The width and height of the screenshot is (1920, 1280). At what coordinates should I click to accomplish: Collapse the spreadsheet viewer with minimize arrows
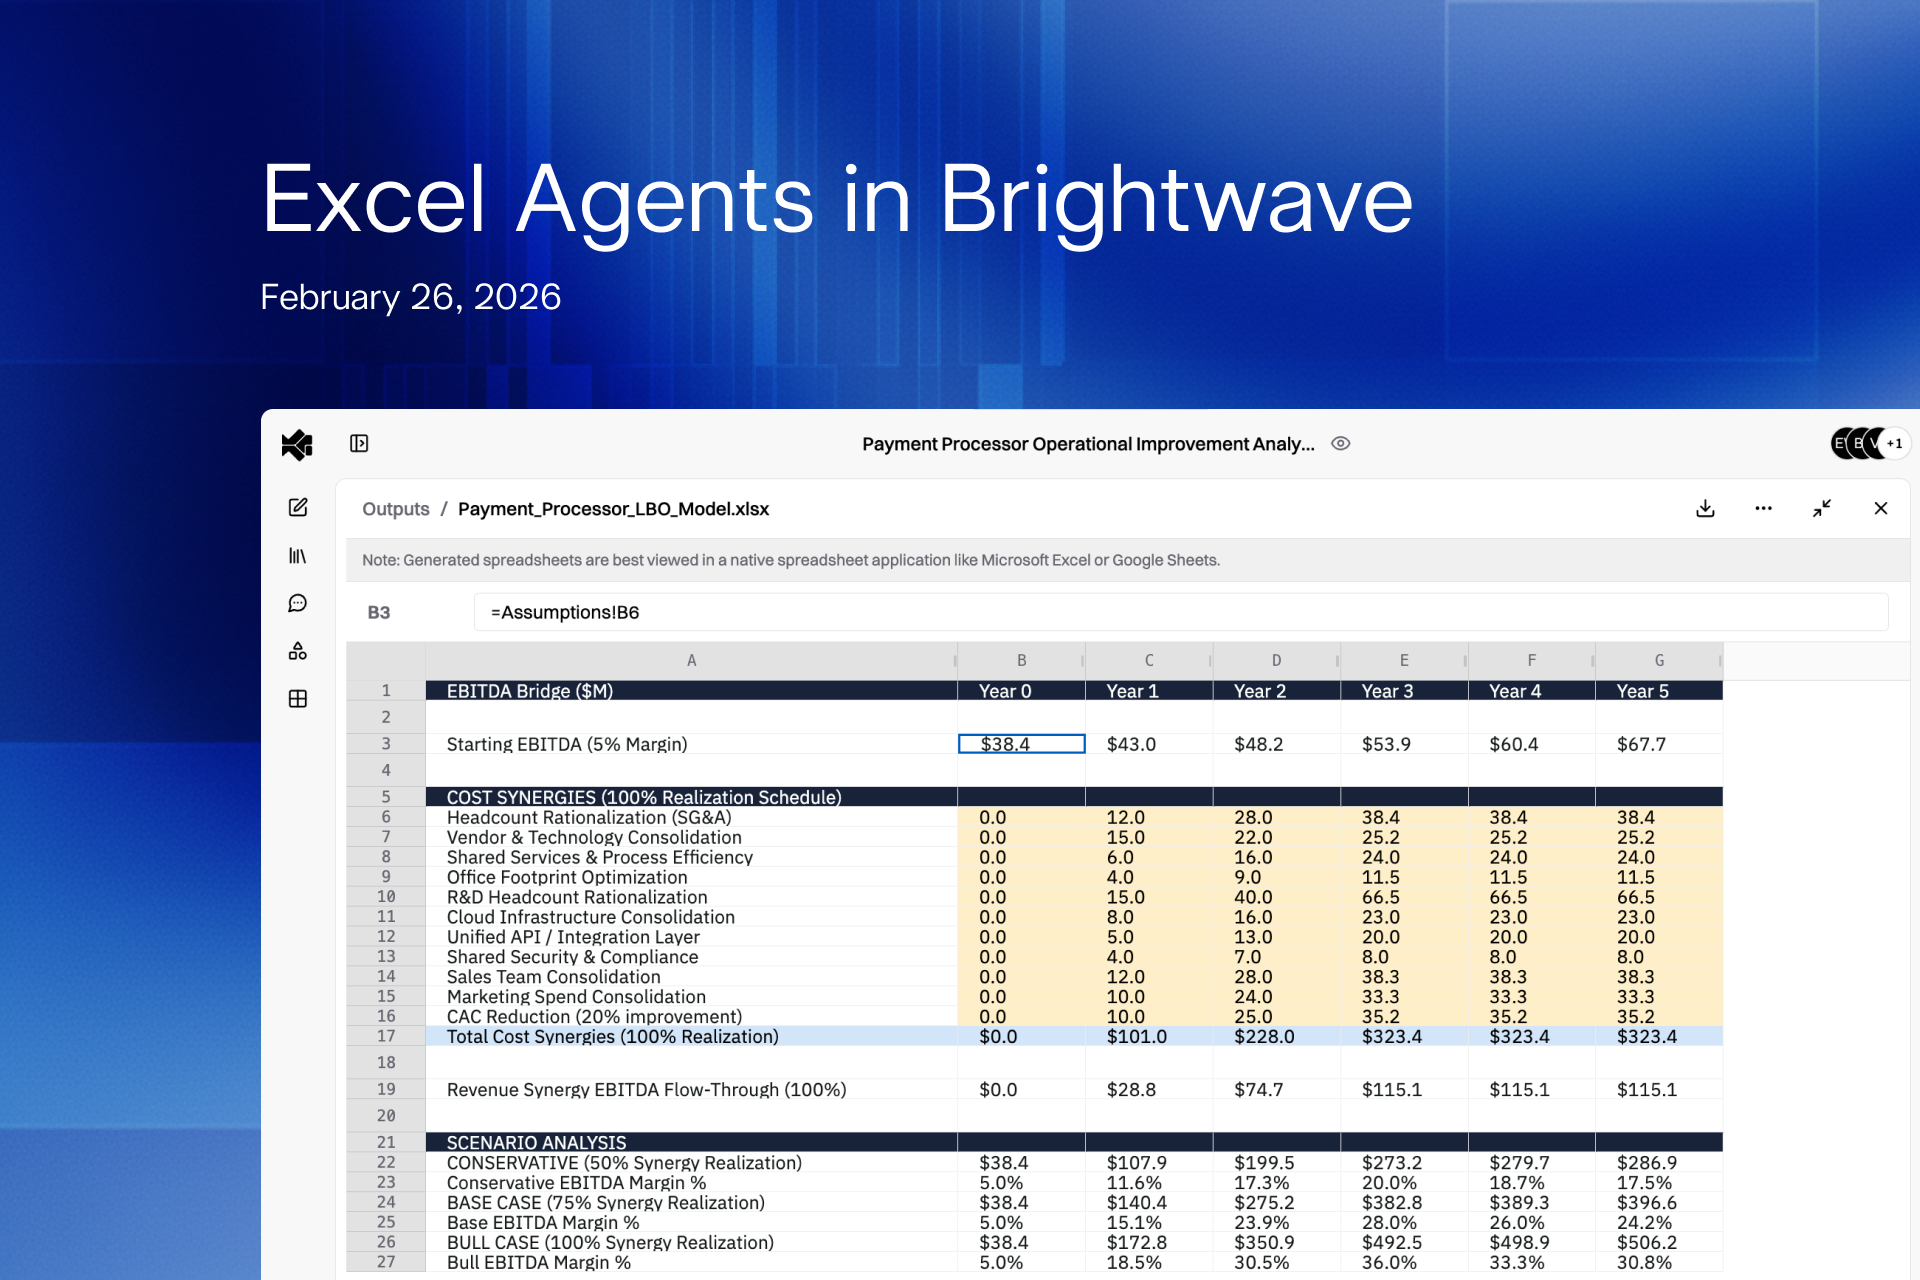(1822, 508)
